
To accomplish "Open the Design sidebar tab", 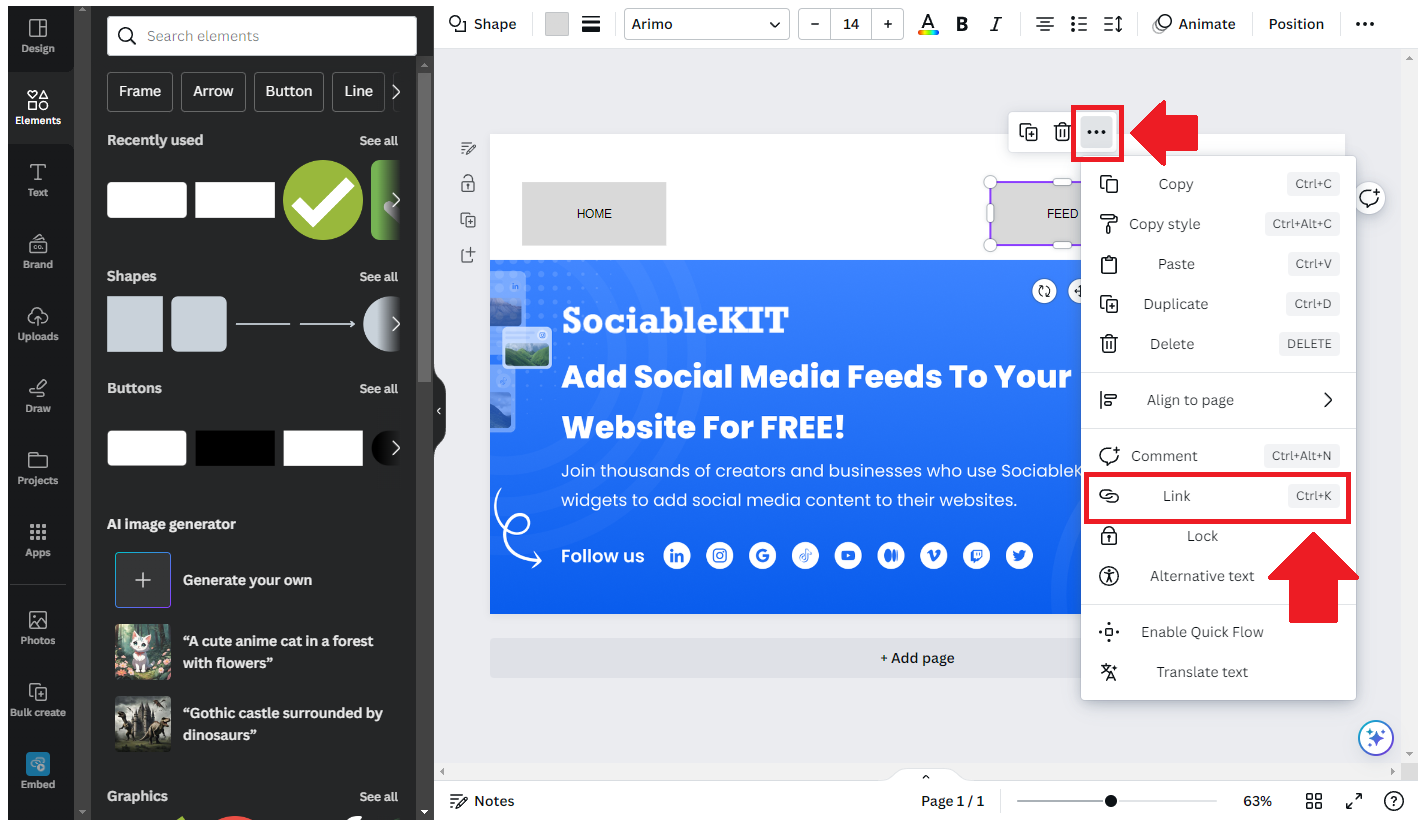I will point(38,36).
